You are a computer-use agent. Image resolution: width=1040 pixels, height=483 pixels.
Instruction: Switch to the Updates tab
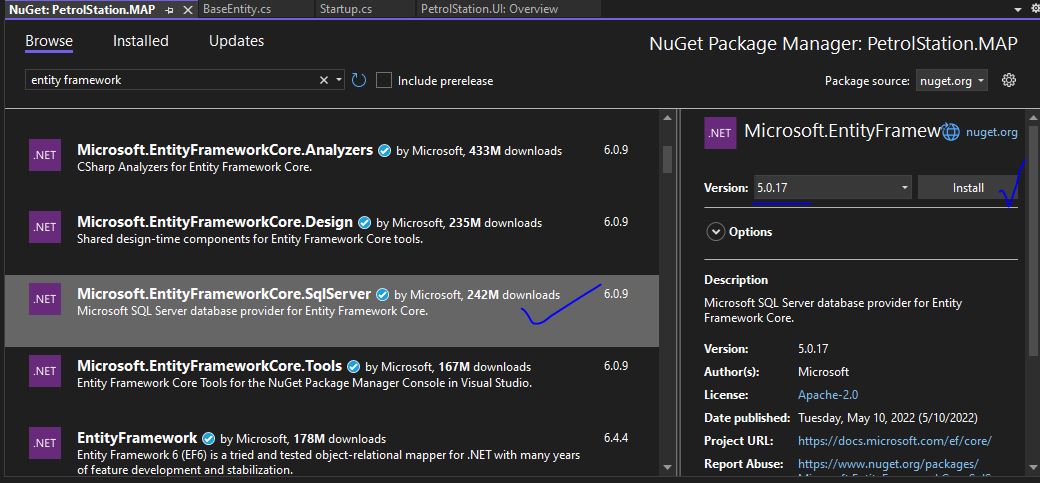coord(236,41)
